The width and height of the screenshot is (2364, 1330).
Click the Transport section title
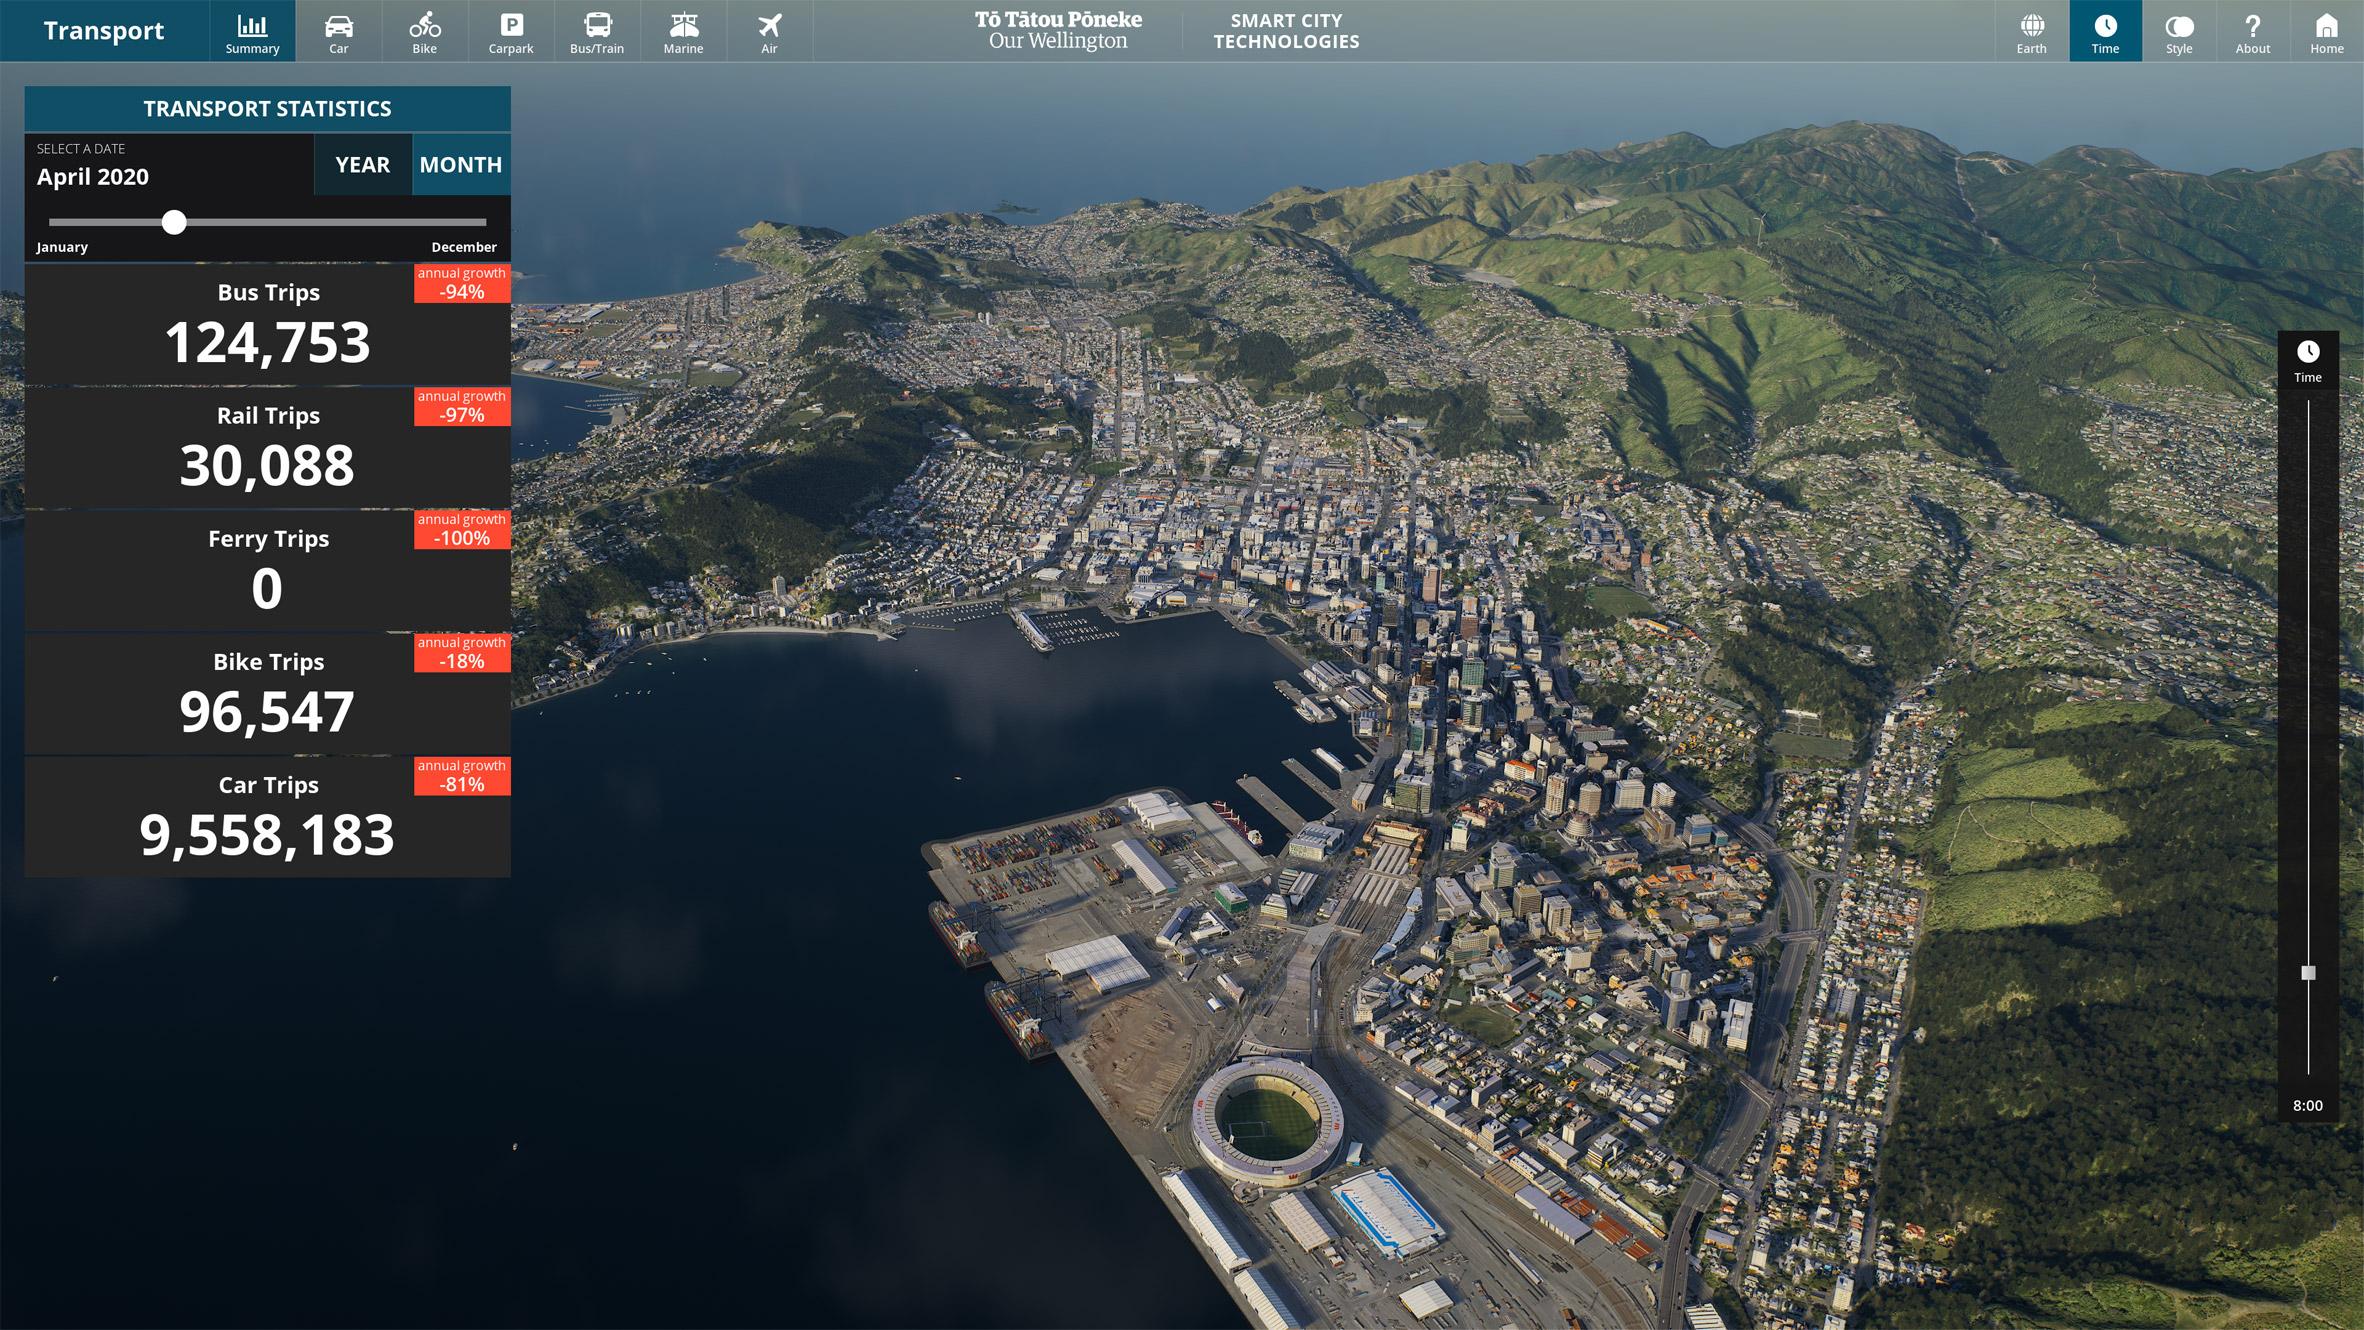coord(104,31)
